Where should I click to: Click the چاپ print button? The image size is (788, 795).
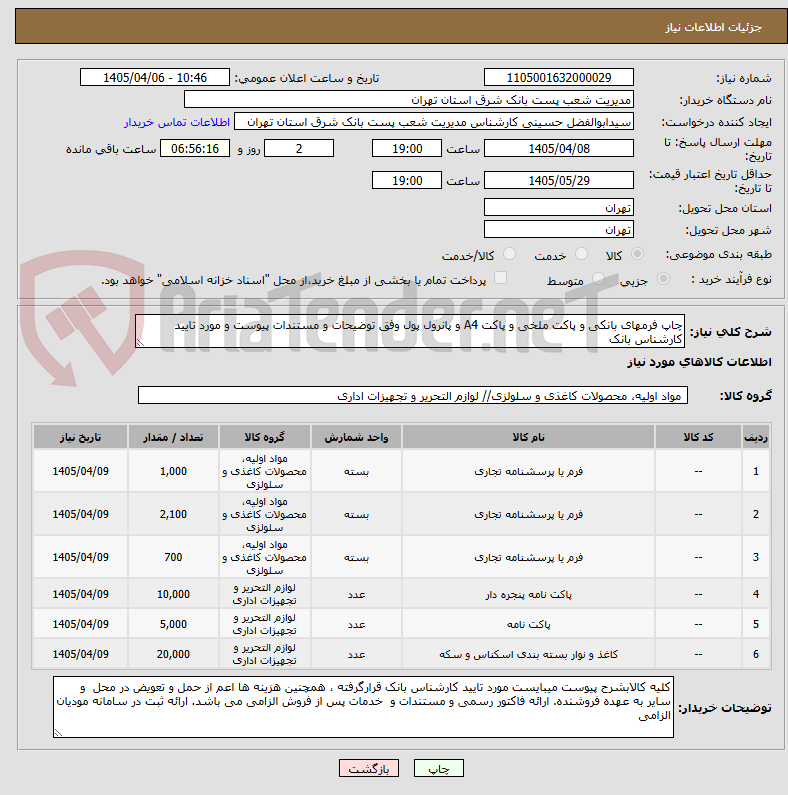tap(439, 768)
